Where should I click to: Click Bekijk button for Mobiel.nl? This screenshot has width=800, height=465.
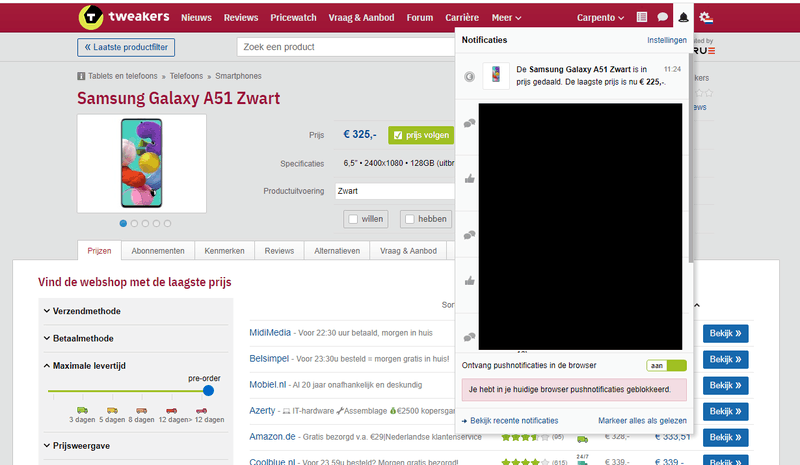click(x=726, y=385)
